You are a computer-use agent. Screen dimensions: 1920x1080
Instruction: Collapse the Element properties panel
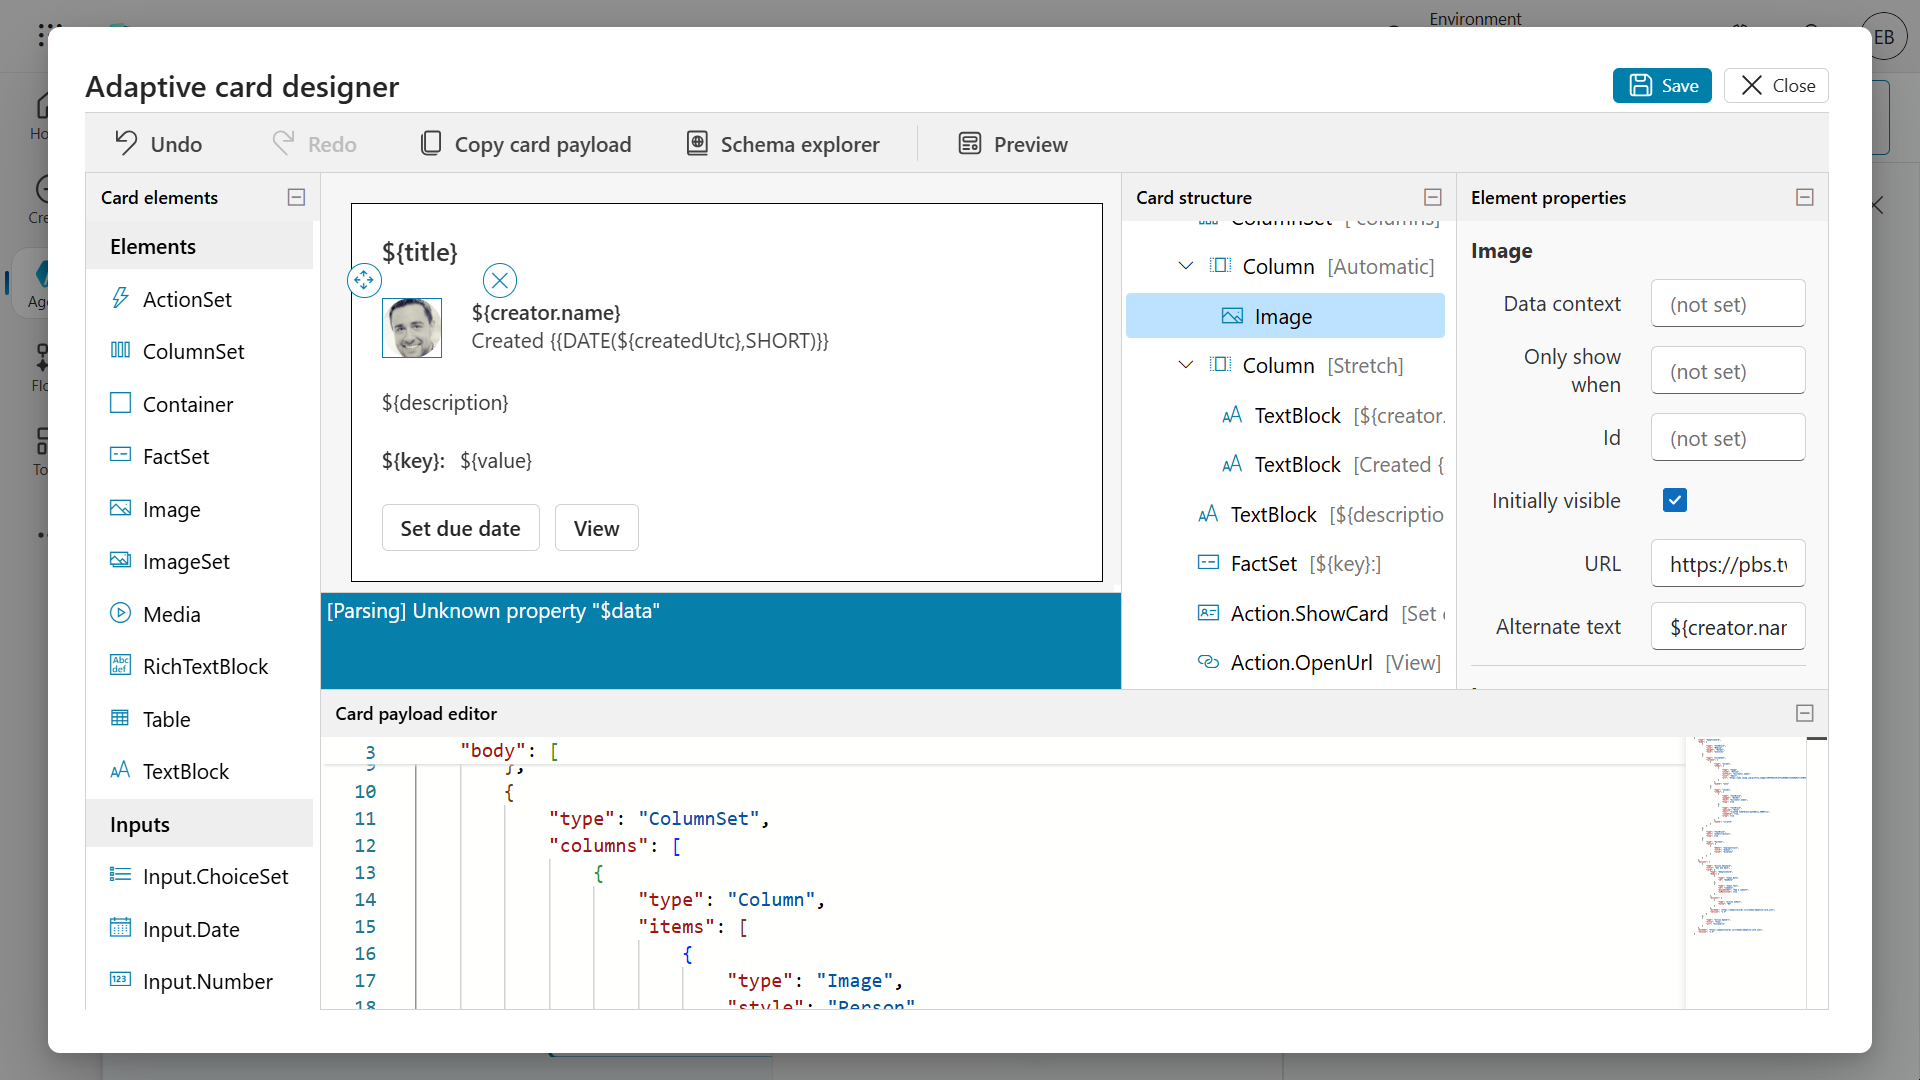click(1805, 197)
